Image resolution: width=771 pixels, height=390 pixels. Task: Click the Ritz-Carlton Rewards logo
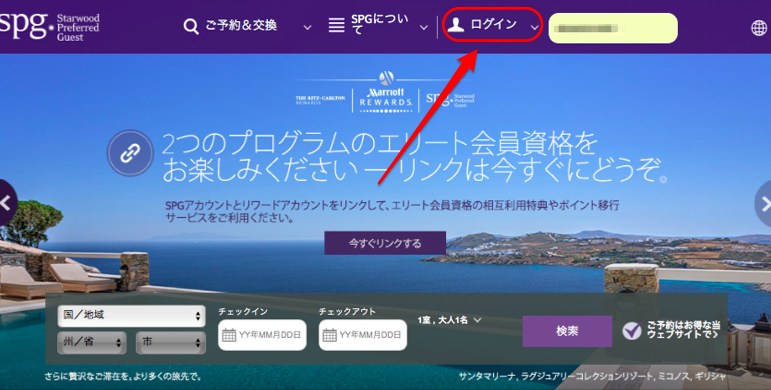(320, 100)
